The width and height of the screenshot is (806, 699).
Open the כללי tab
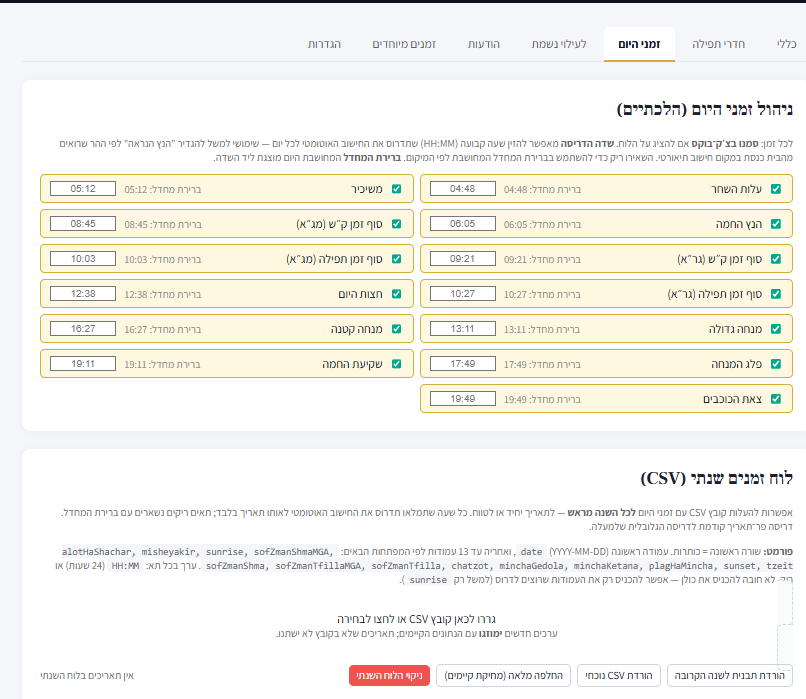786,45
